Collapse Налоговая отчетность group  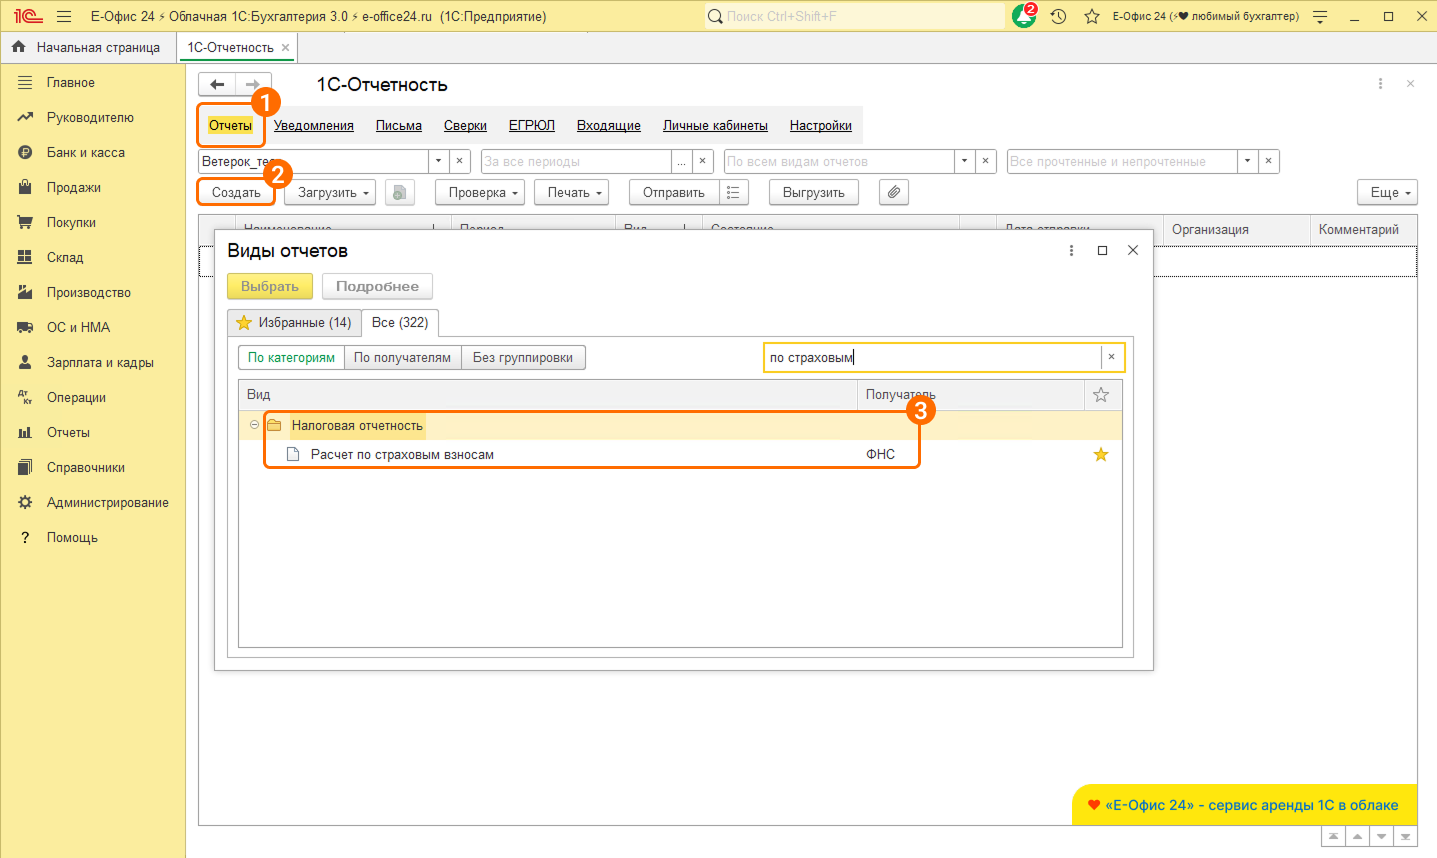tap(254, 425)
